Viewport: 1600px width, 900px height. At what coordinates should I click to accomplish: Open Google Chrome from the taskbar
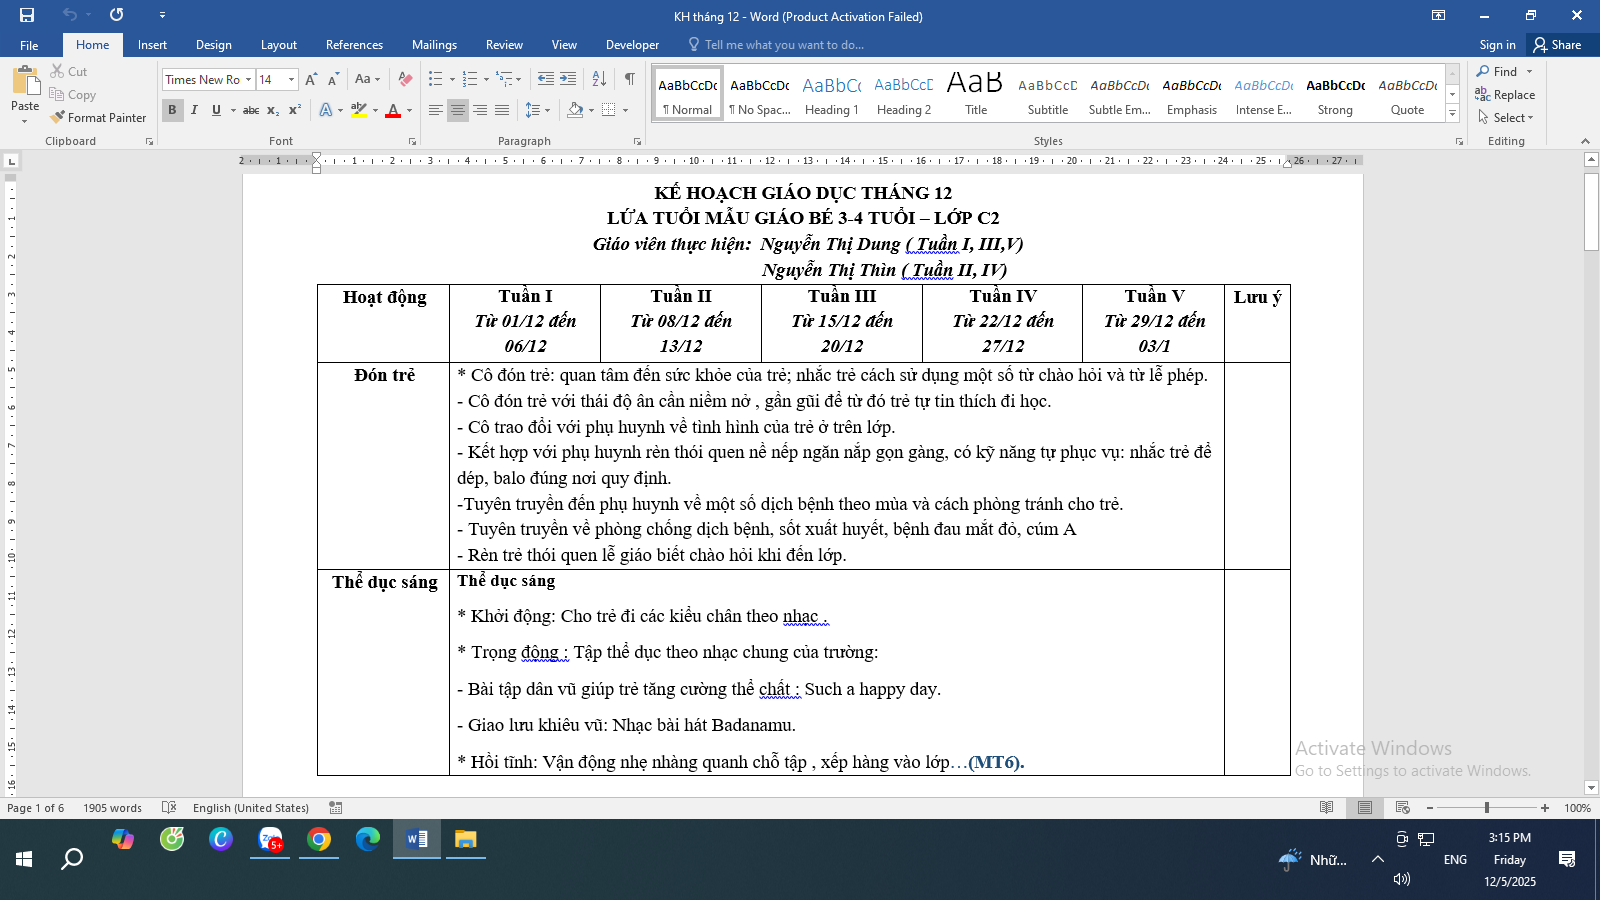(x=319, y=839)
